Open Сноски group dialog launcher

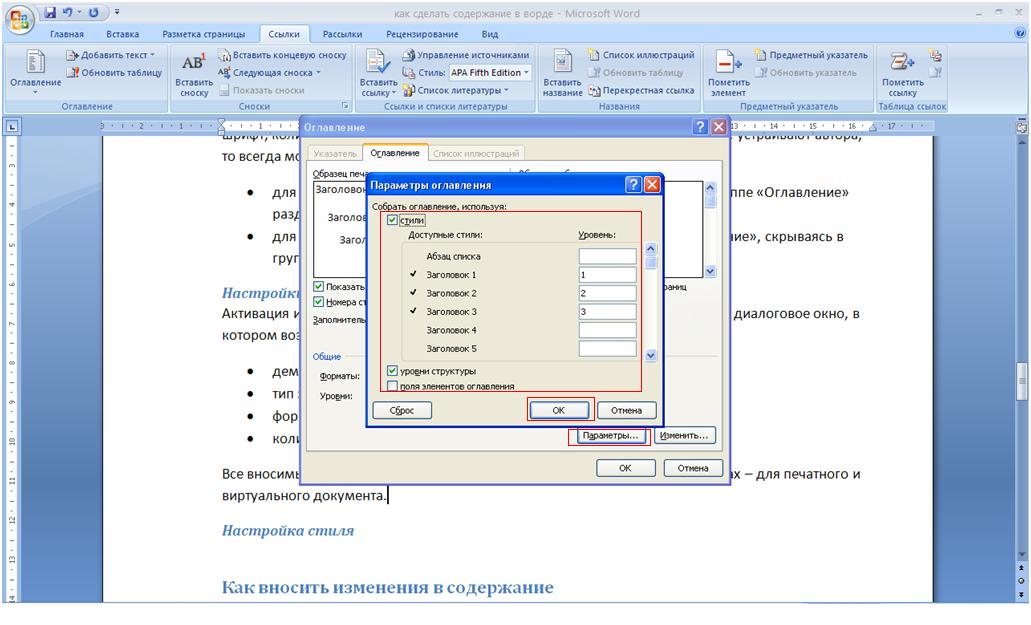click(x=345, y=106)
